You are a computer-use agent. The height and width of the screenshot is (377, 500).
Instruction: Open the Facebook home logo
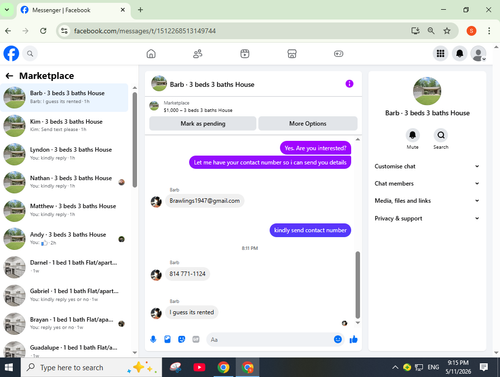click(11, 53)
